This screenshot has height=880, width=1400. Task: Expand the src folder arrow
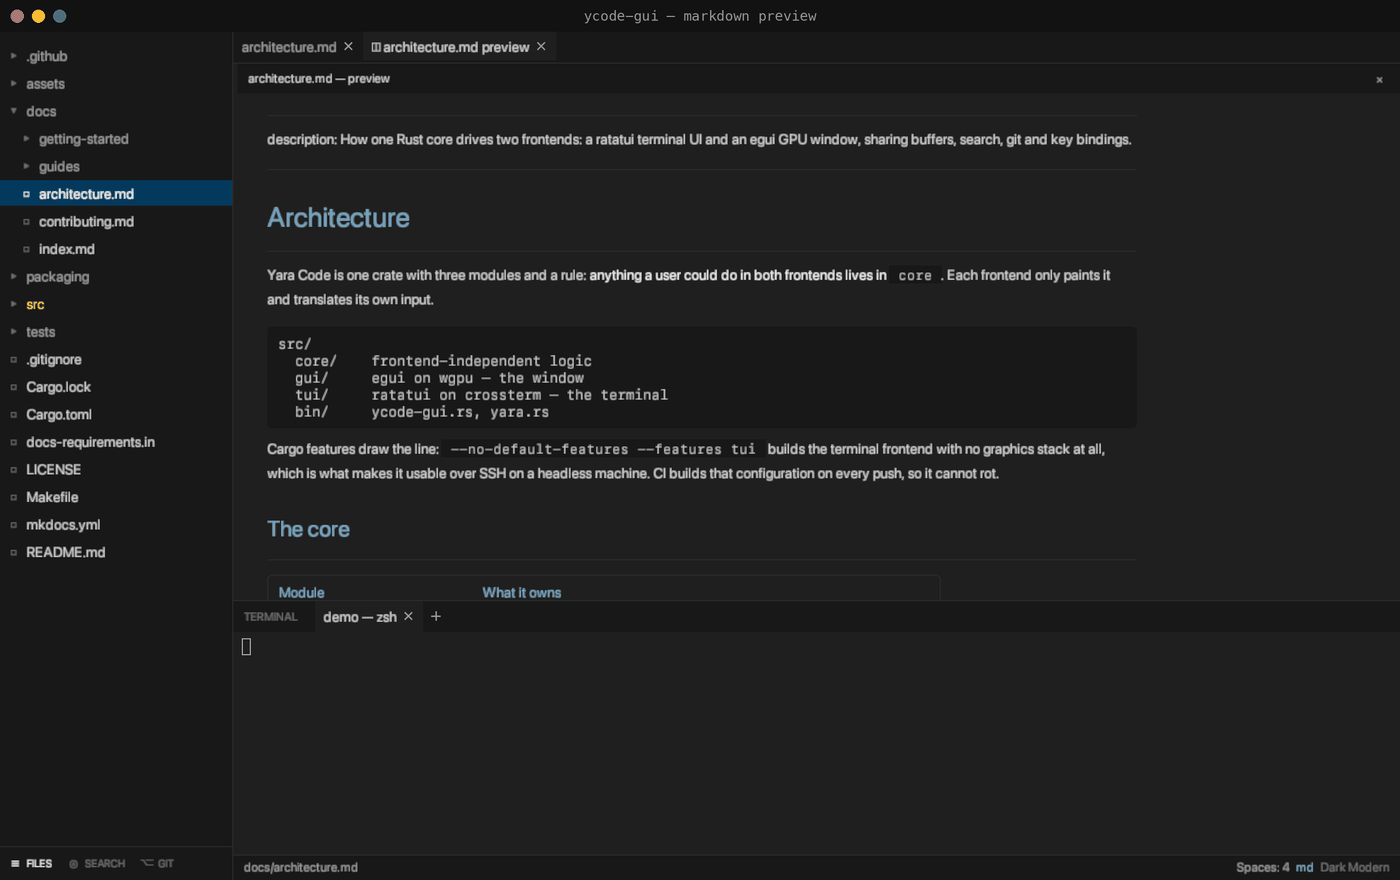point(13,304)
